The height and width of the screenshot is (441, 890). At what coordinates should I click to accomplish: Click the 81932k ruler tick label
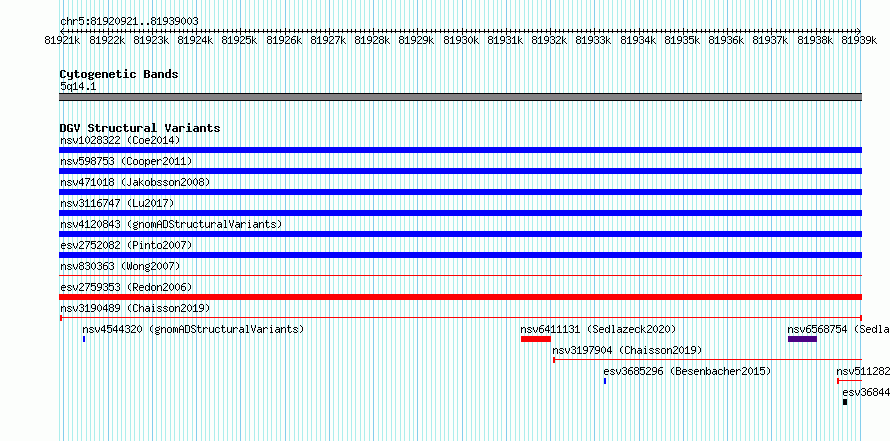tap(550, 40)
